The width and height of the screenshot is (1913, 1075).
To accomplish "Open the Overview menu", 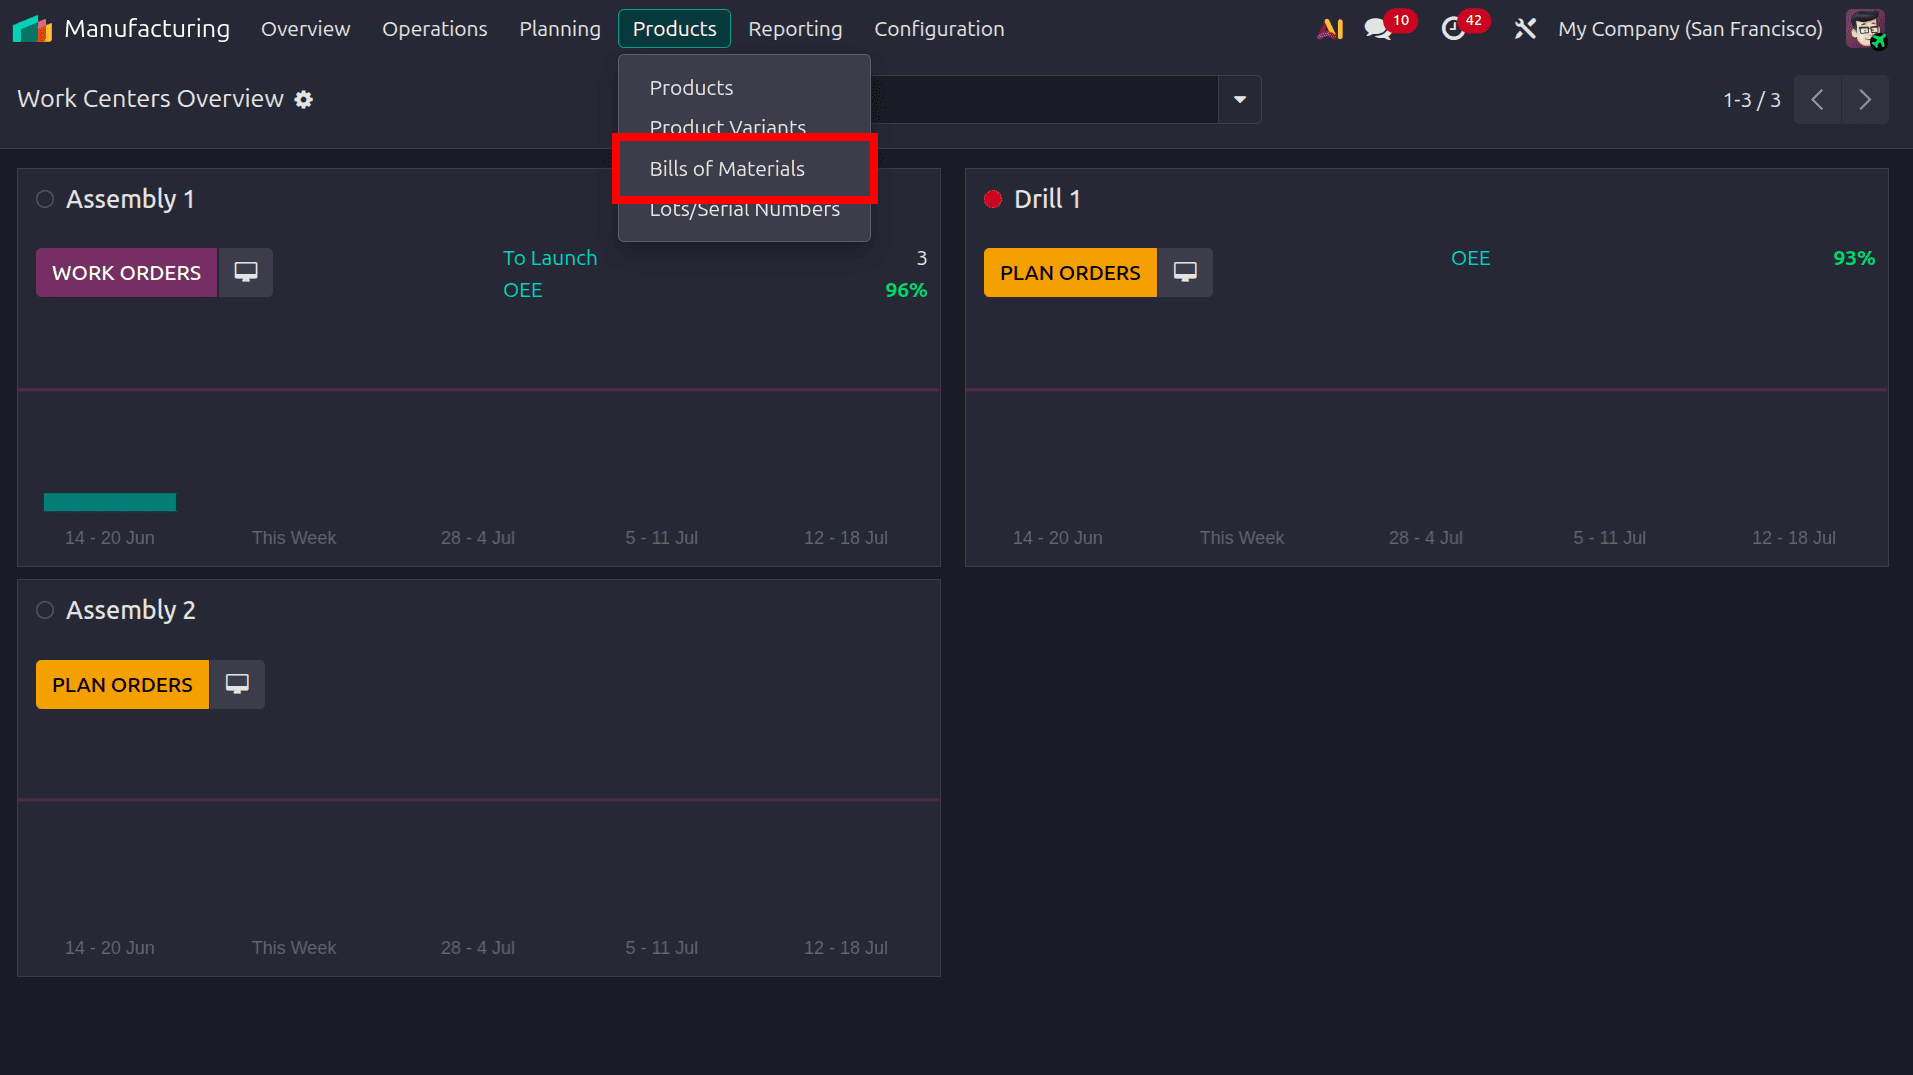I will click(305, 29).
